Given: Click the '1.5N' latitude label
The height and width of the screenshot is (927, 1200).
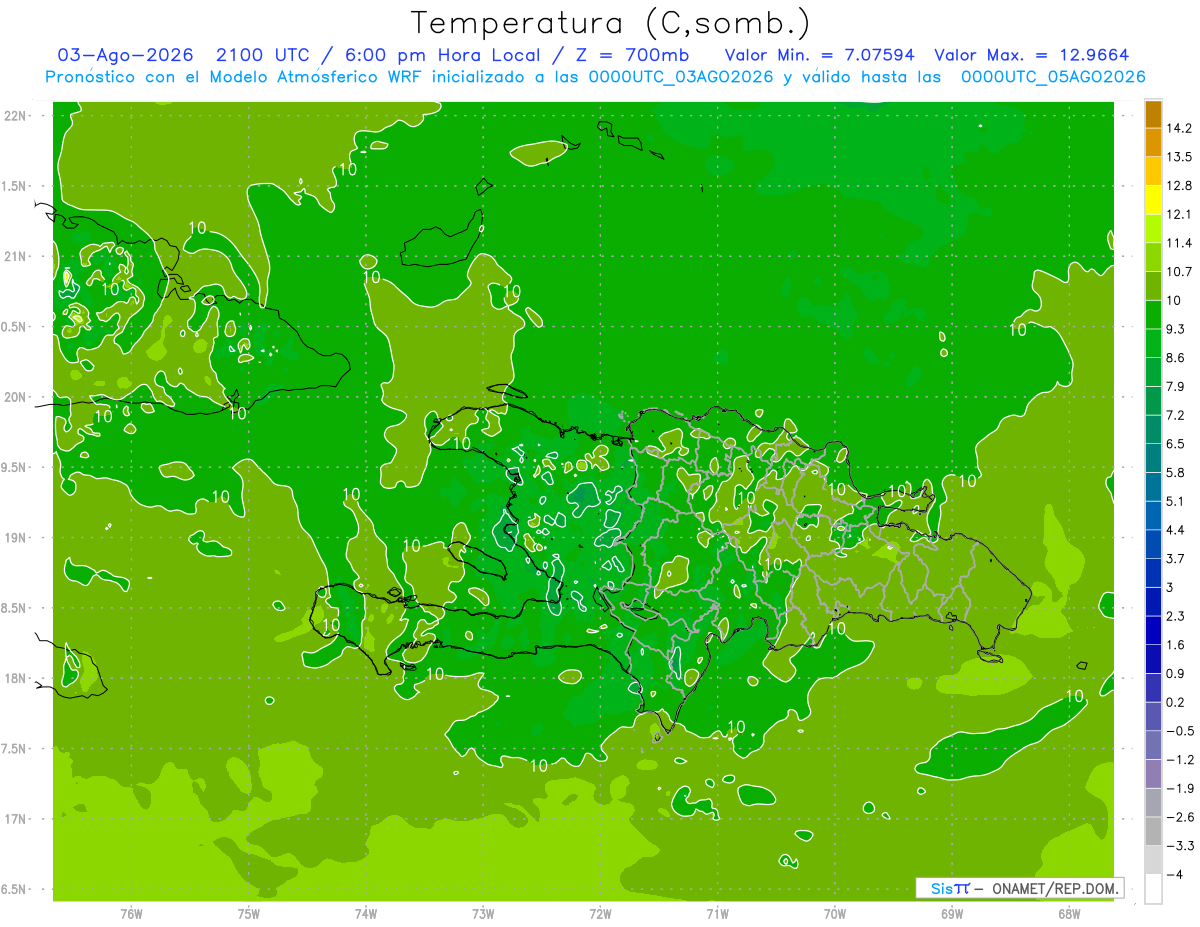Looking at the screenshot, I should (16, 186).
